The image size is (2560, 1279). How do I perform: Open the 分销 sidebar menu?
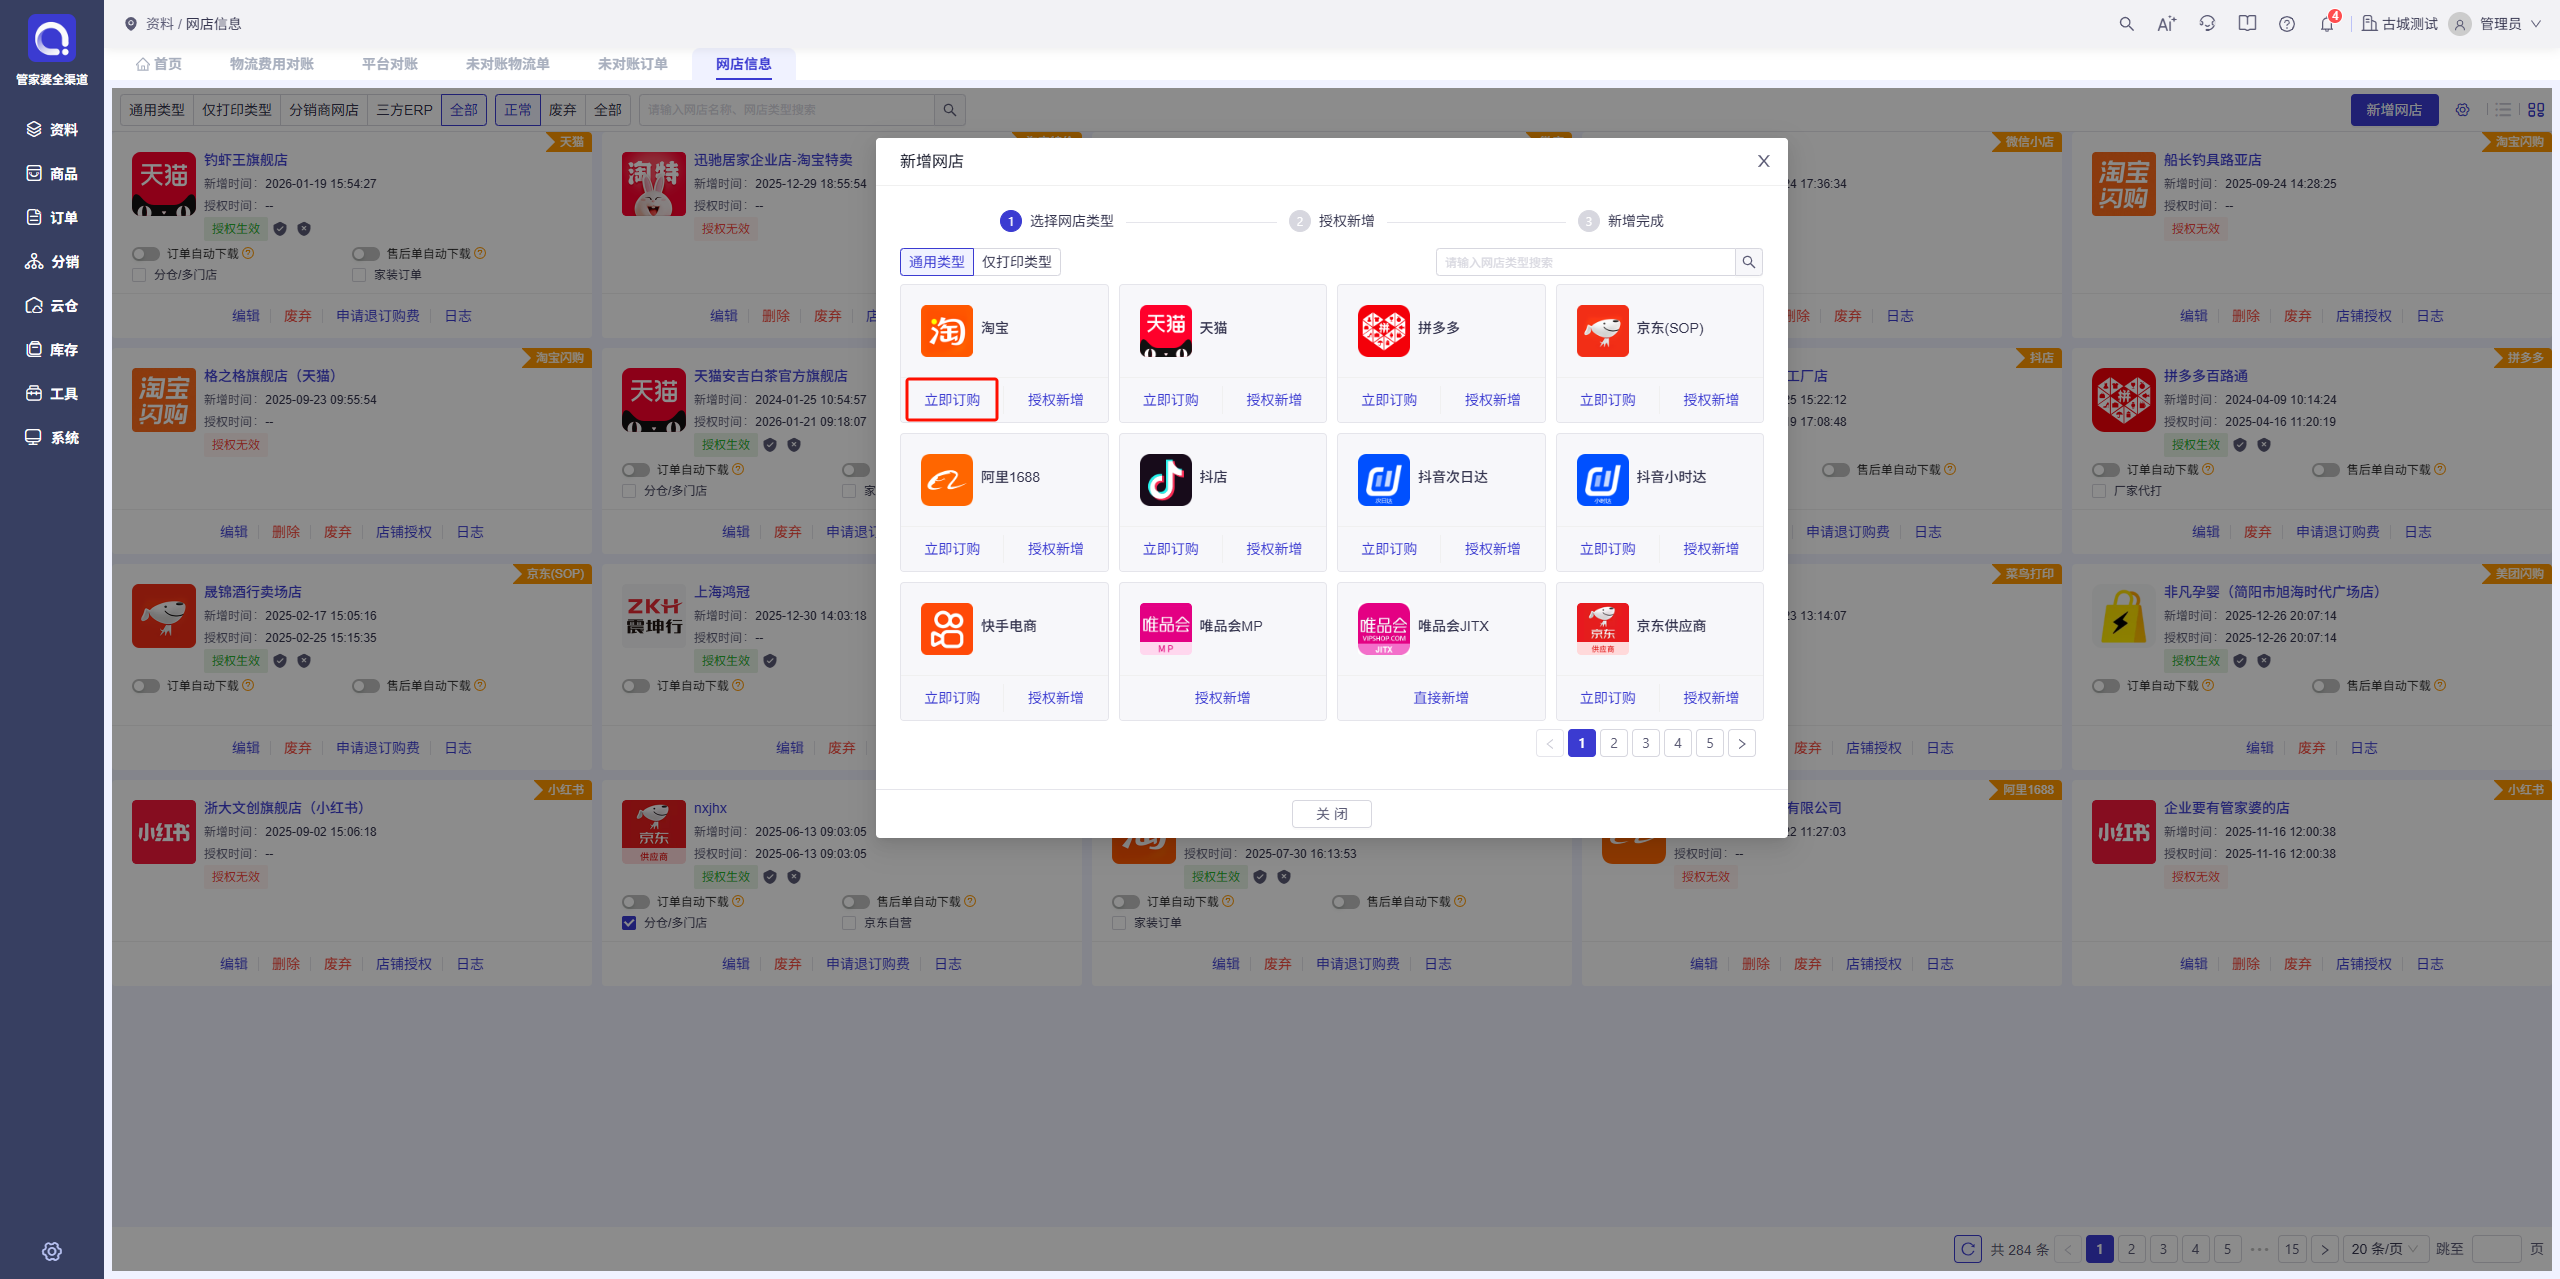point(52,261)
